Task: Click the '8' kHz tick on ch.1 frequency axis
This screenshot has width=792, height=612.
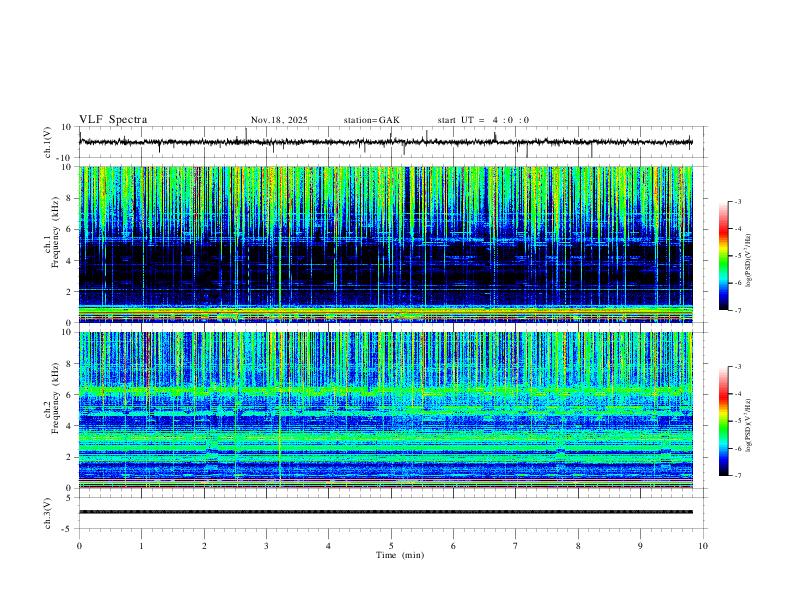Action: click(70, 198)
